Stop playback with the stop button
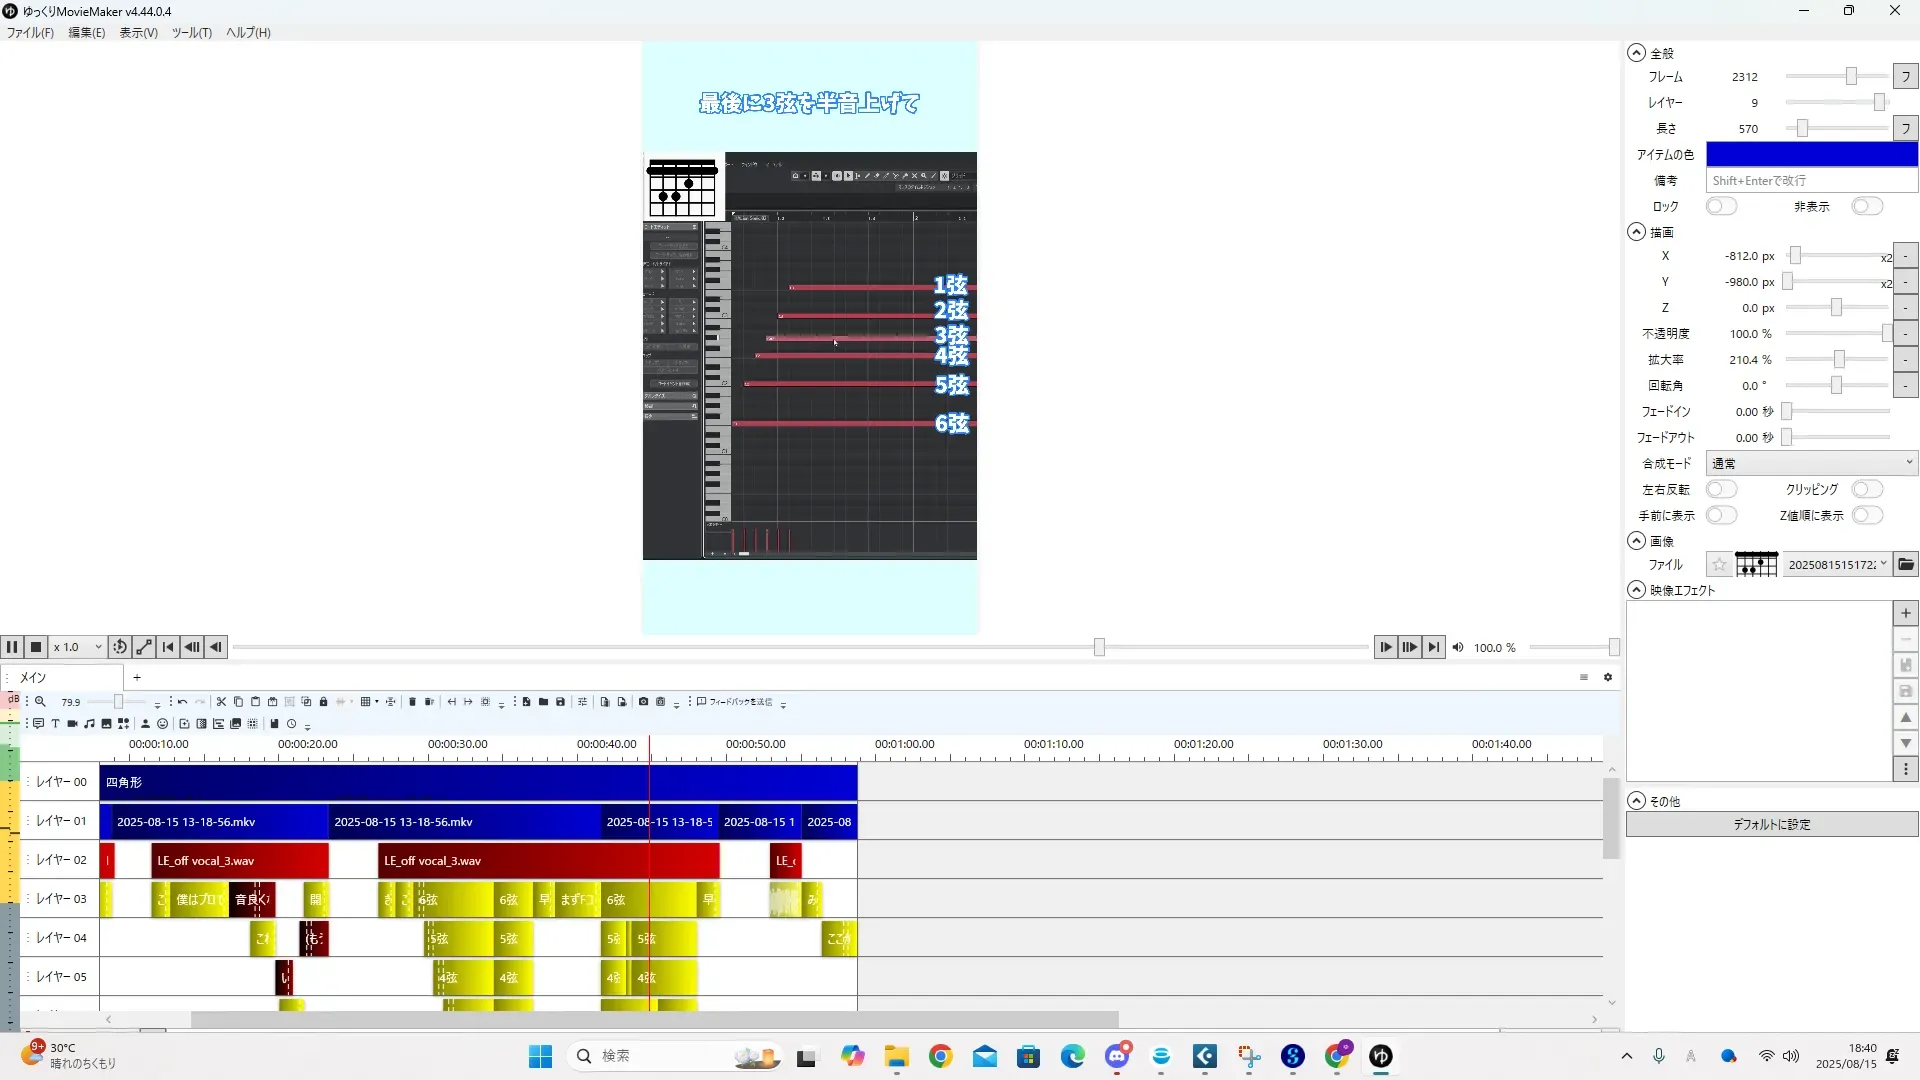Viewport: 1920px width, 1080px height. pyautogui.click(x=36, y=647)
